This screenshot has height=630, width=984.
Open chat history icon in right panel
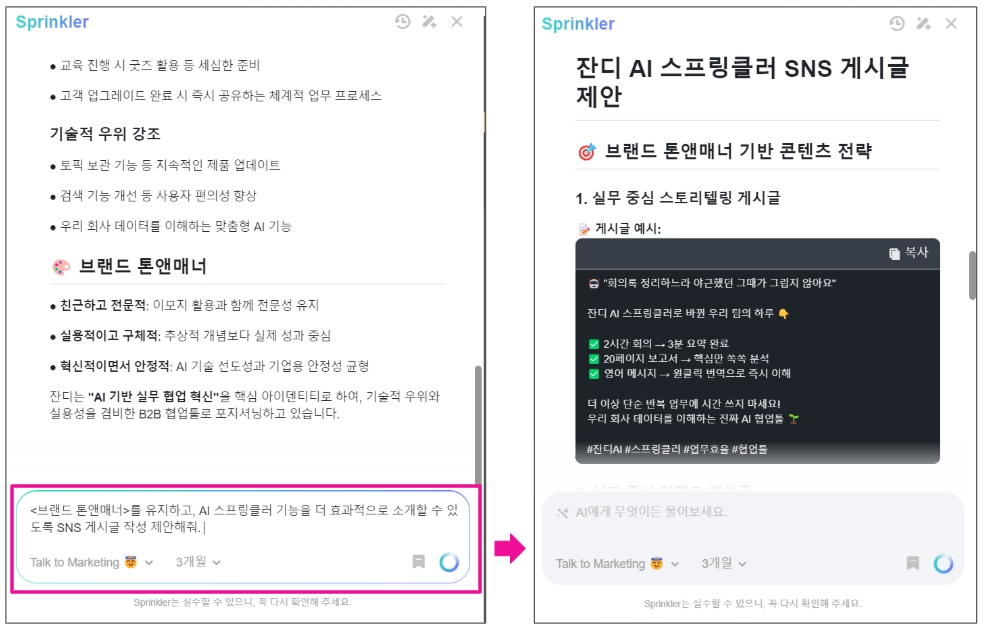(x=897, y=24)
